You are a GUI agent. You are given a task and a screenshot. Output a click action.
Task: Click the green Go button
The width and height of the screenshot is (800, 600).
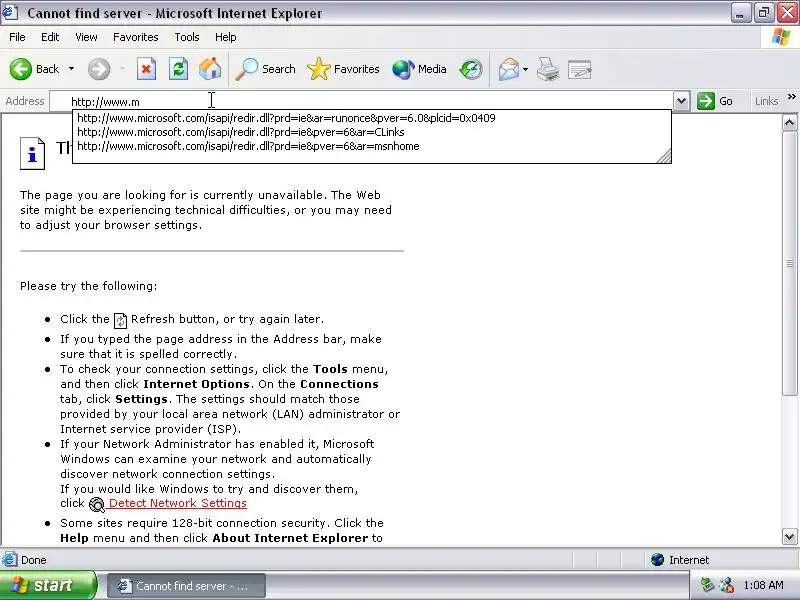point(715,101)
